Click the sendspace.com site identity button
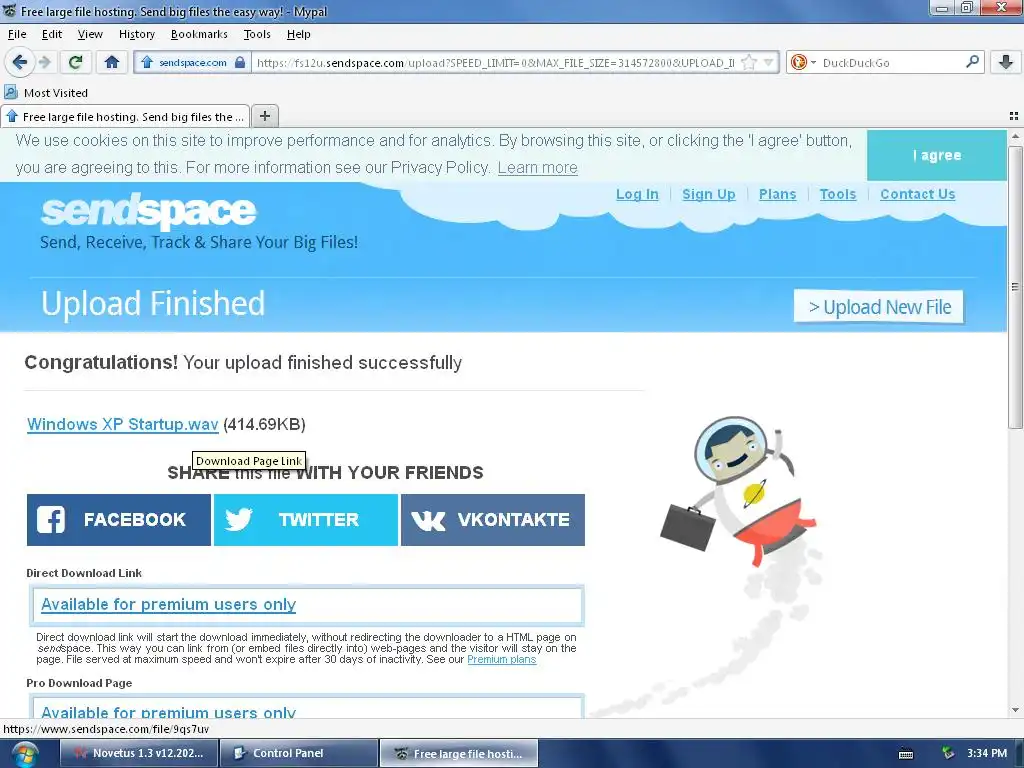Image resolution: width=1024 pixels, height=768 pixels. point(193,63)
